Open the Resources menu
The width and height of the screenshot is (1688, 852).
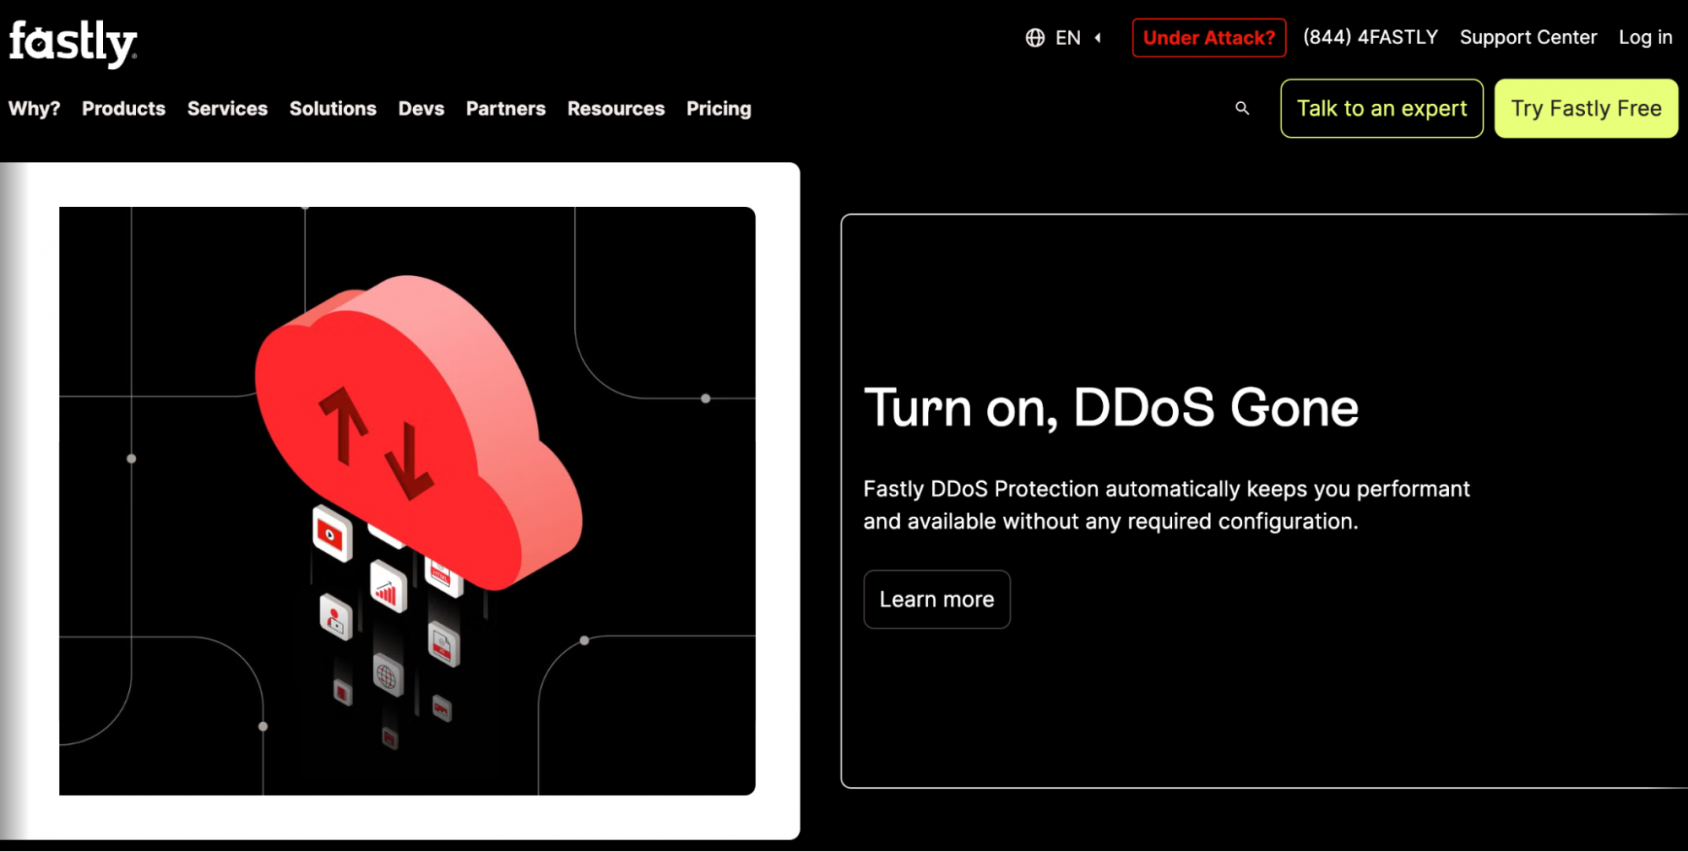[x=616, y=108]
